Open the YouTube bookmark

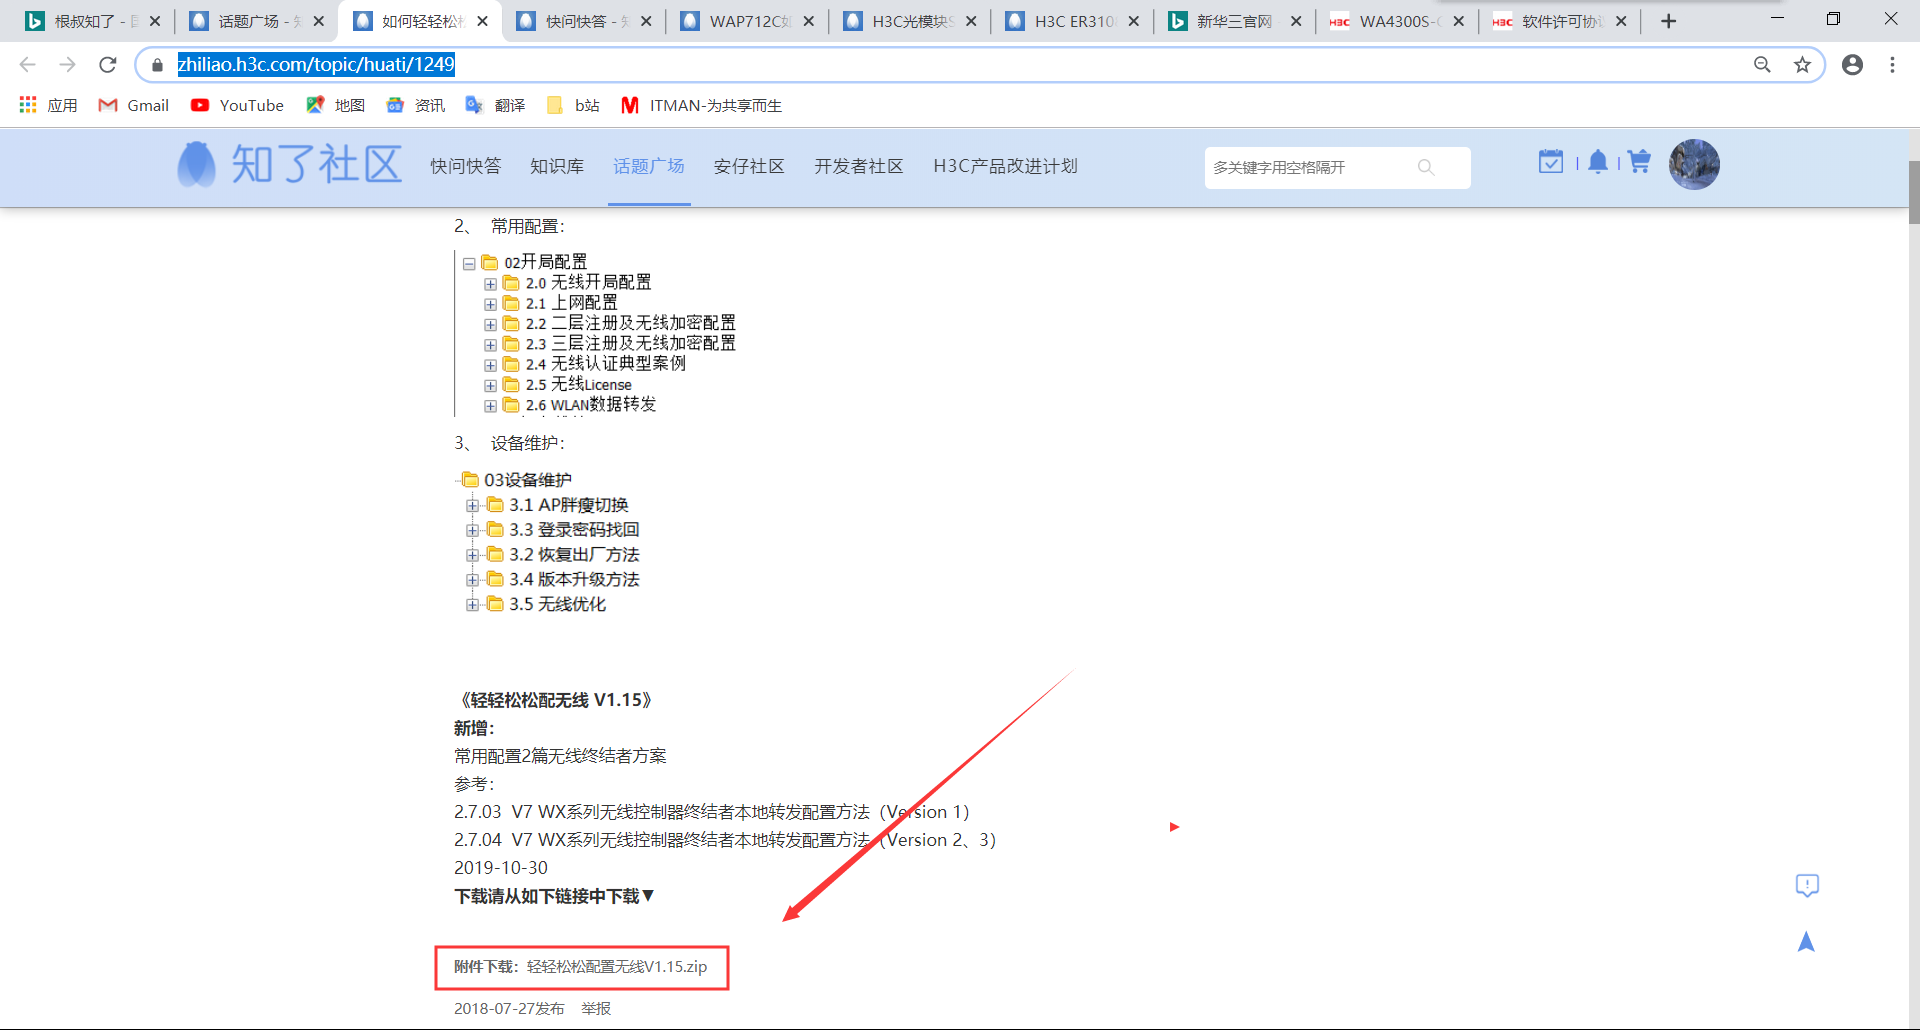point(237,105)
